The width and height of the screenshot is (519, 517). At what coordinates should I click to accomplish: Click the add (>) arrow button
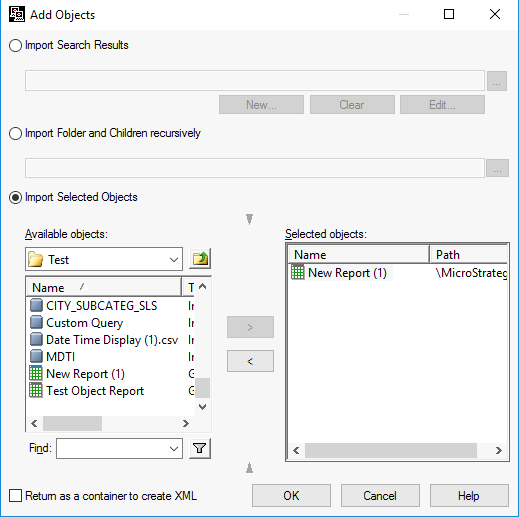[250, 327]
